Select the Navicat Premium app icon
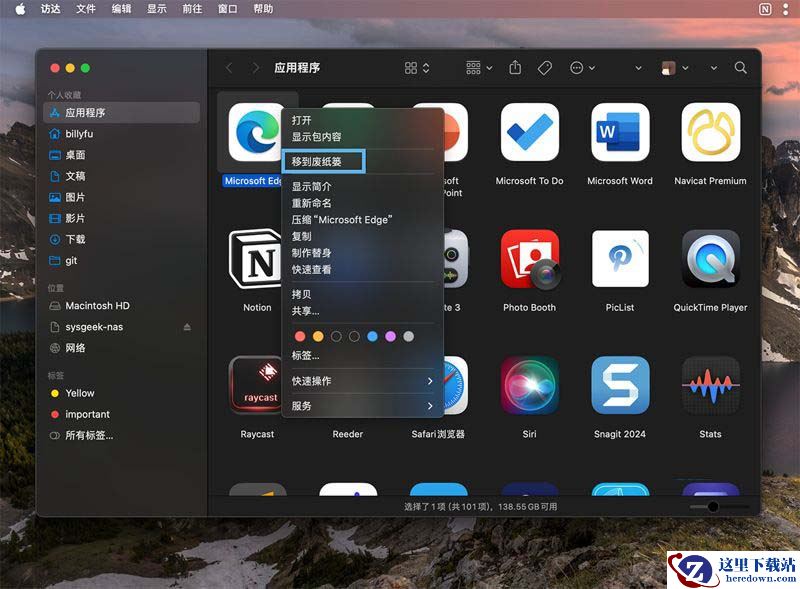The image size is (800, 589). tap(710, 132)
